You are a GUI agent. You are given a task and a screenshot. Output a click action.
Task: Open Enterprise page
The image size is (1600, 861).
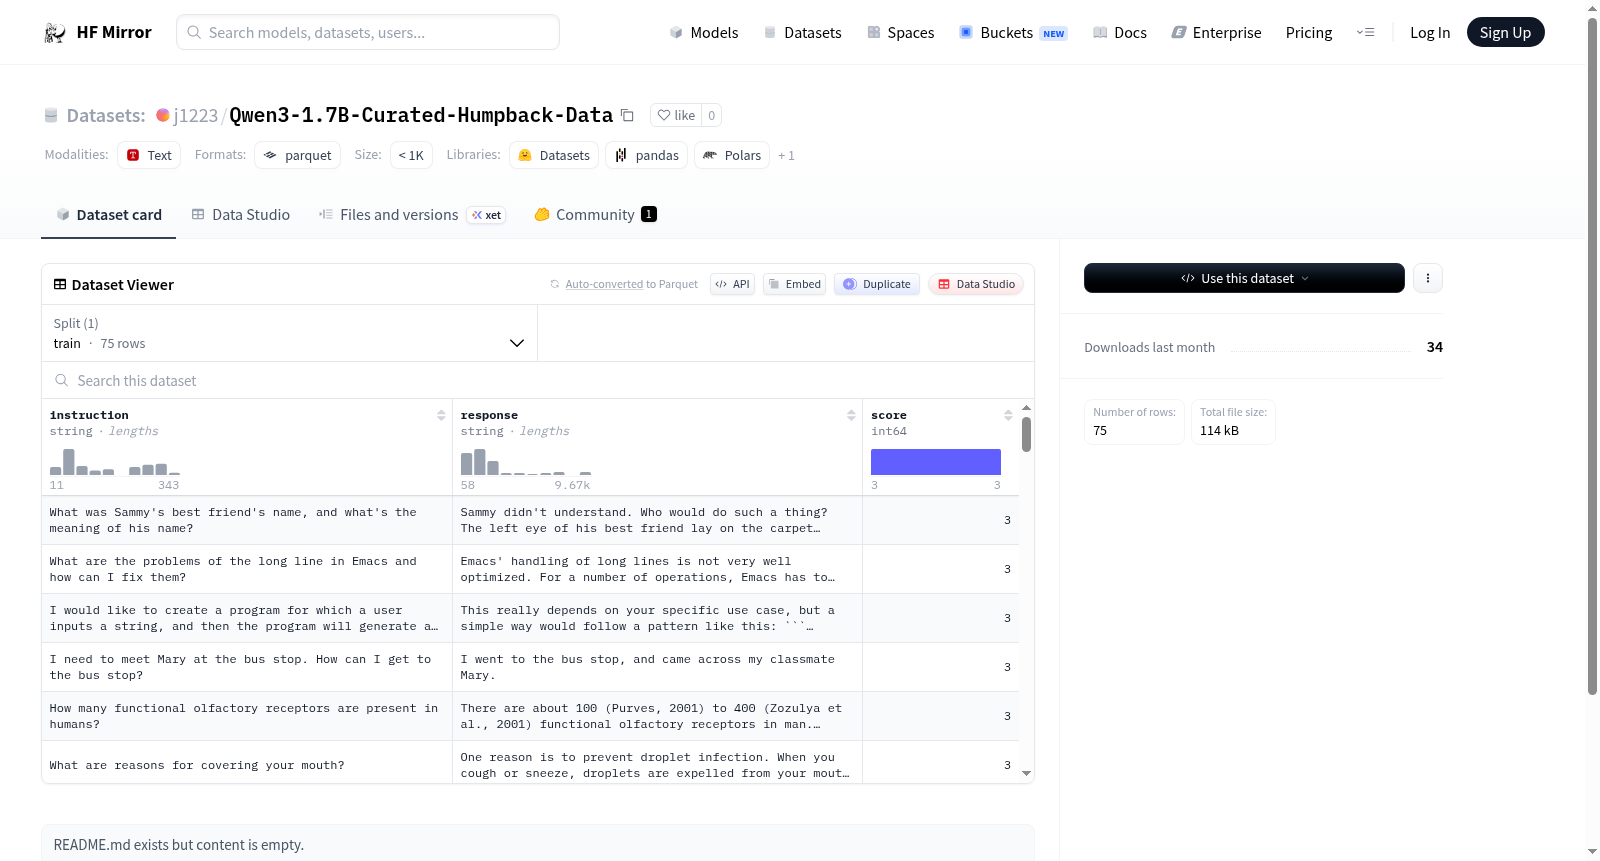1217,33
